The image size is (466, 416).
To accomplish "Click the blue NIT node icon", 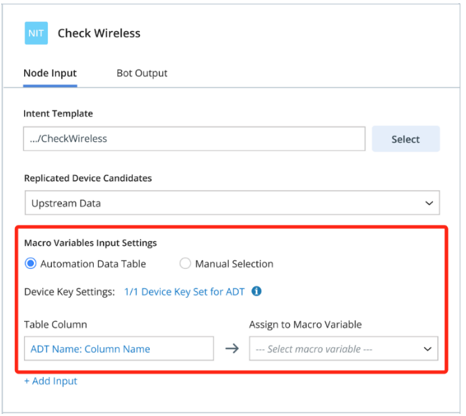I will point(36,33).
